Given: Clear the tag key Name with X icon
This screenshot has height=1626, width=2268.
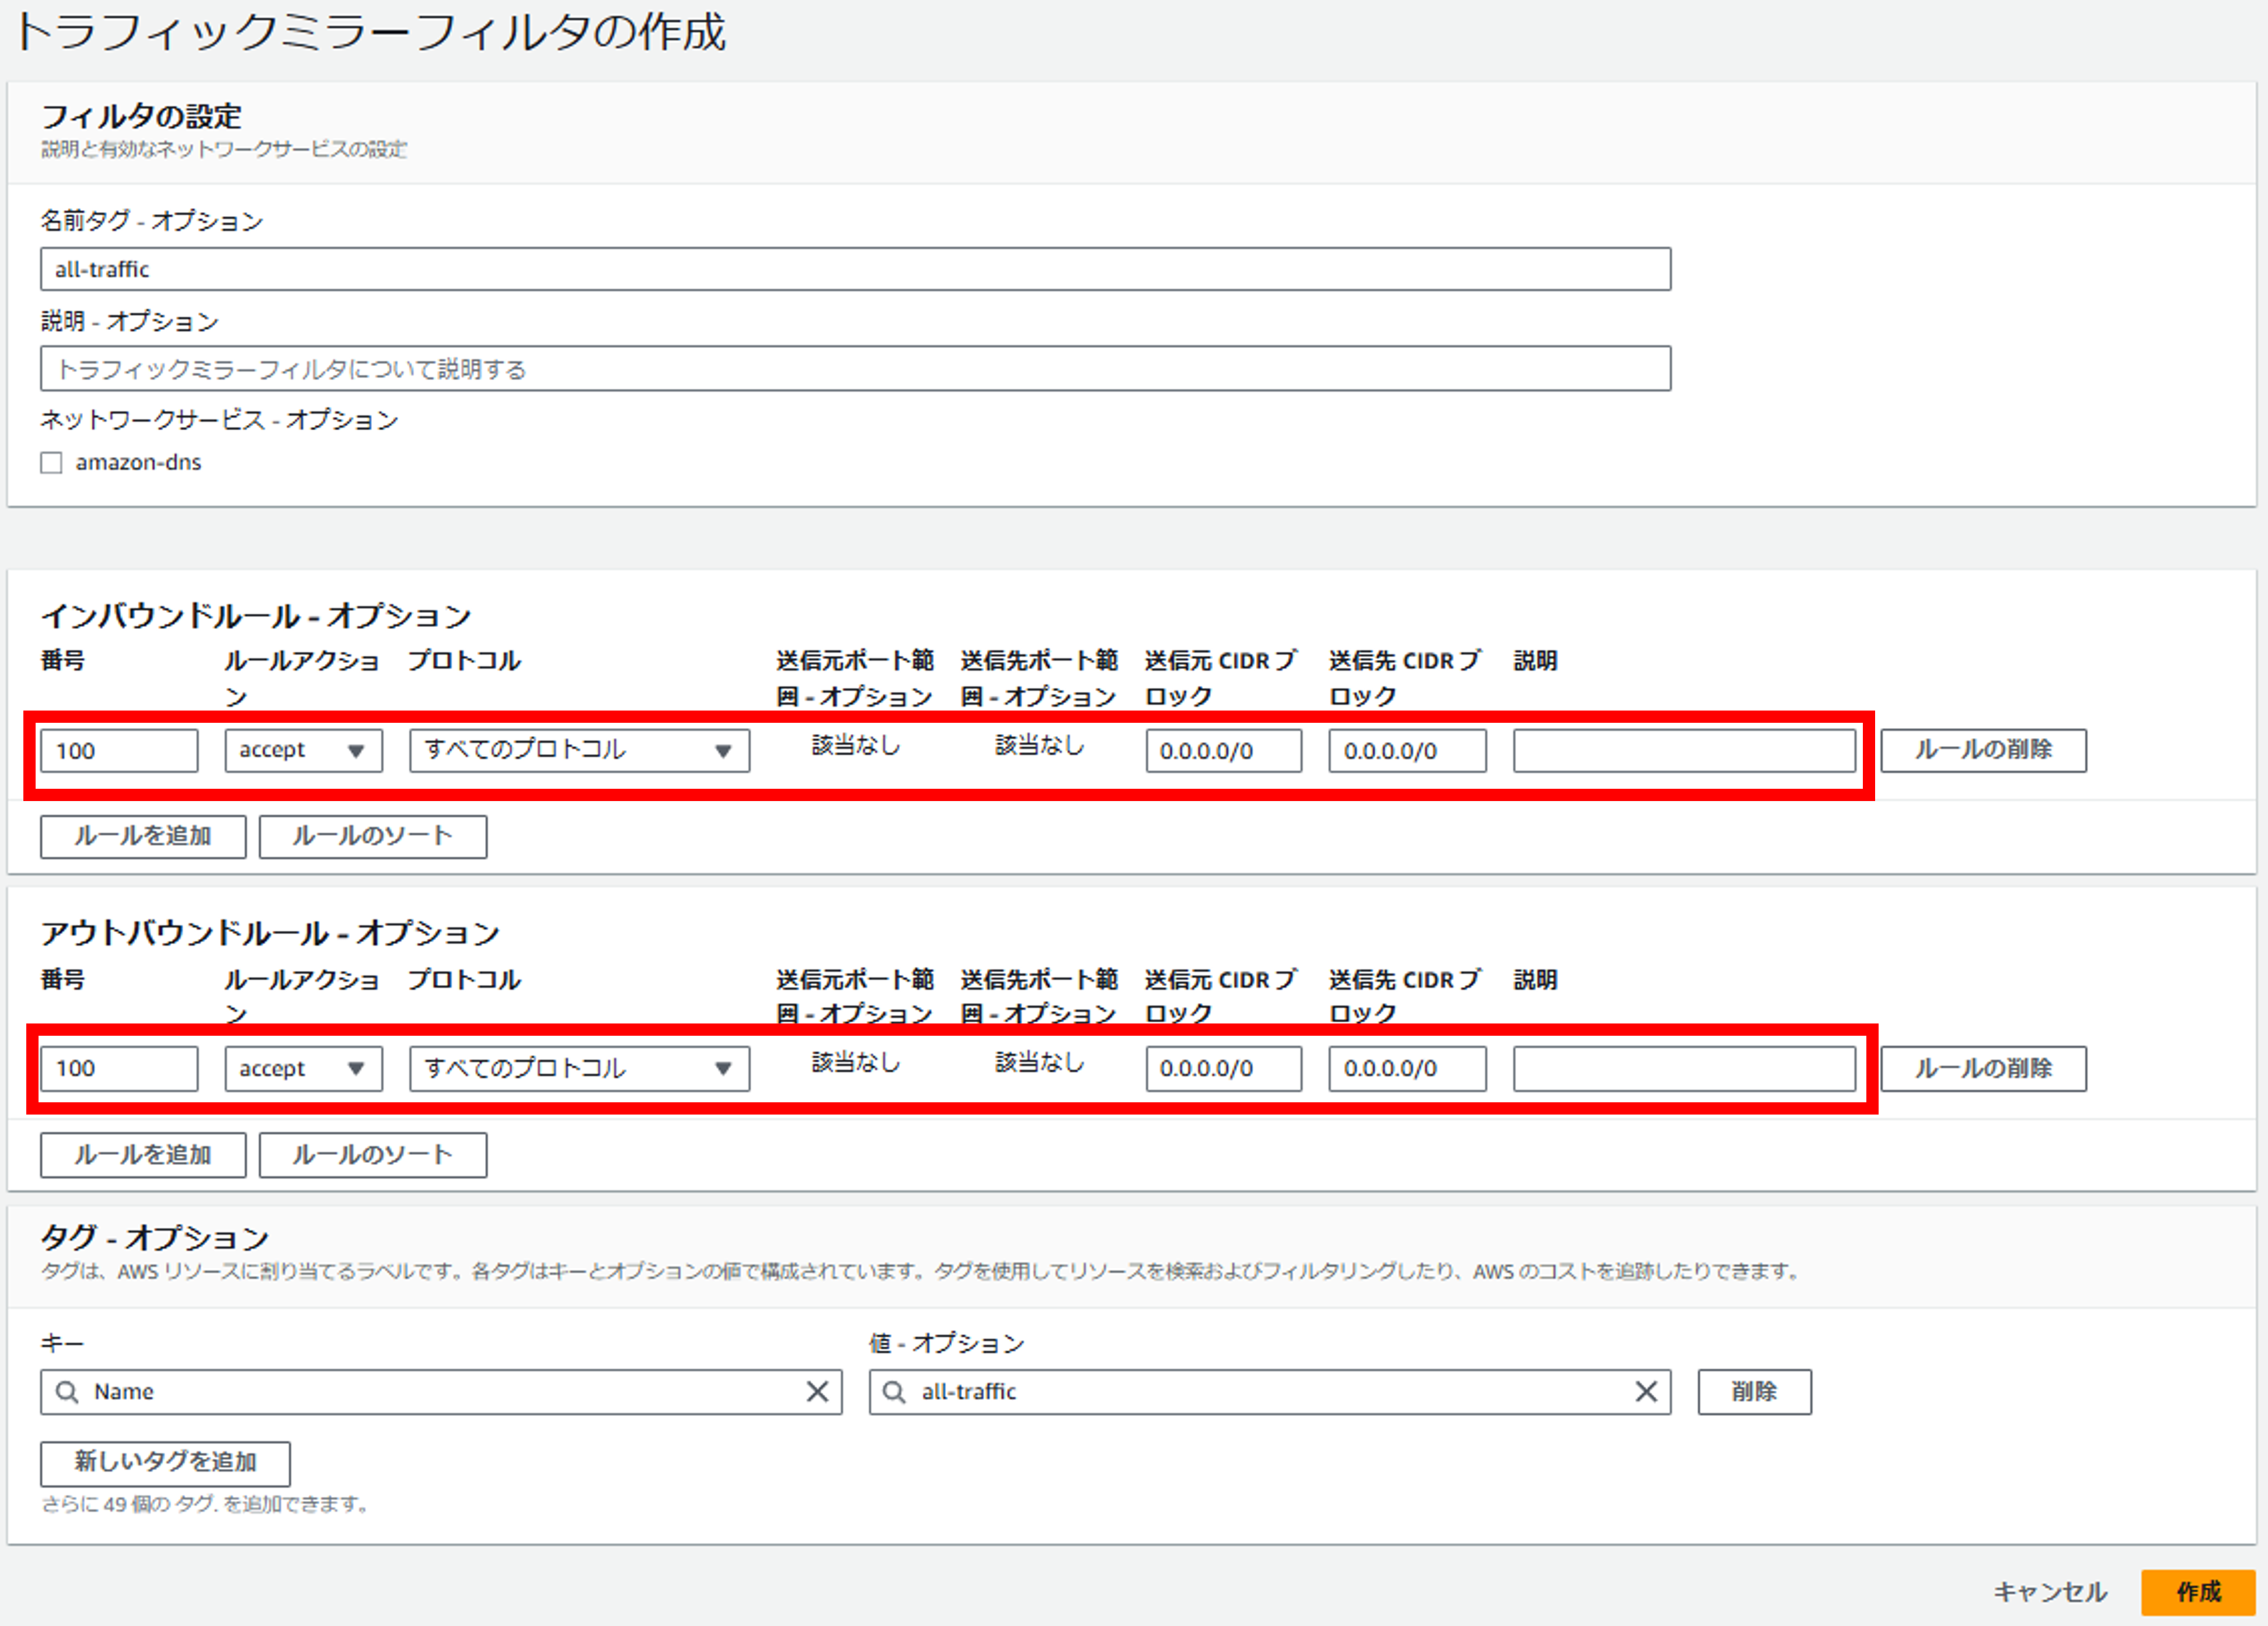Looking at the screenshot, I should pyautogui.click(x=817, y=1392).
